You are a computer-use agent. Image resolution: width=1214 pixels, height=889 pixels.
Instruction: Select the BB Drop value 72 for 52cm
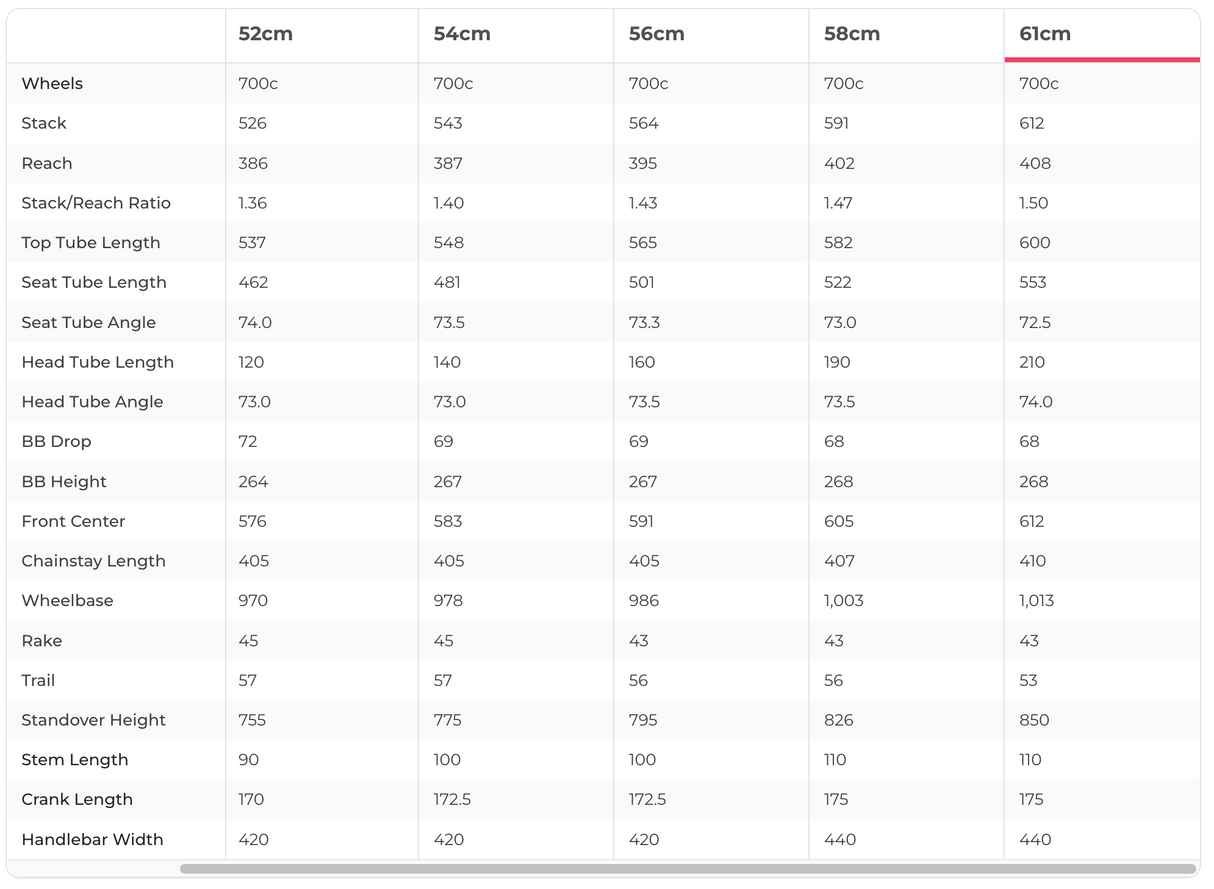tap(248, 442)
